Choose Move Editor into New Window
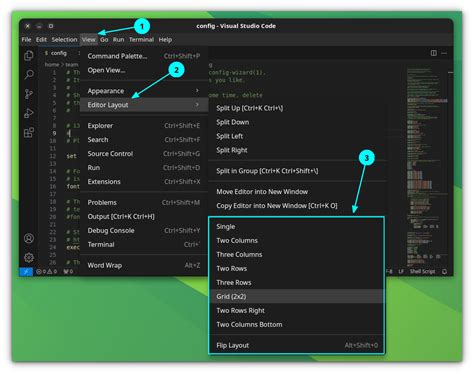Viewport: 474px width, 374px height. (298, 192)
